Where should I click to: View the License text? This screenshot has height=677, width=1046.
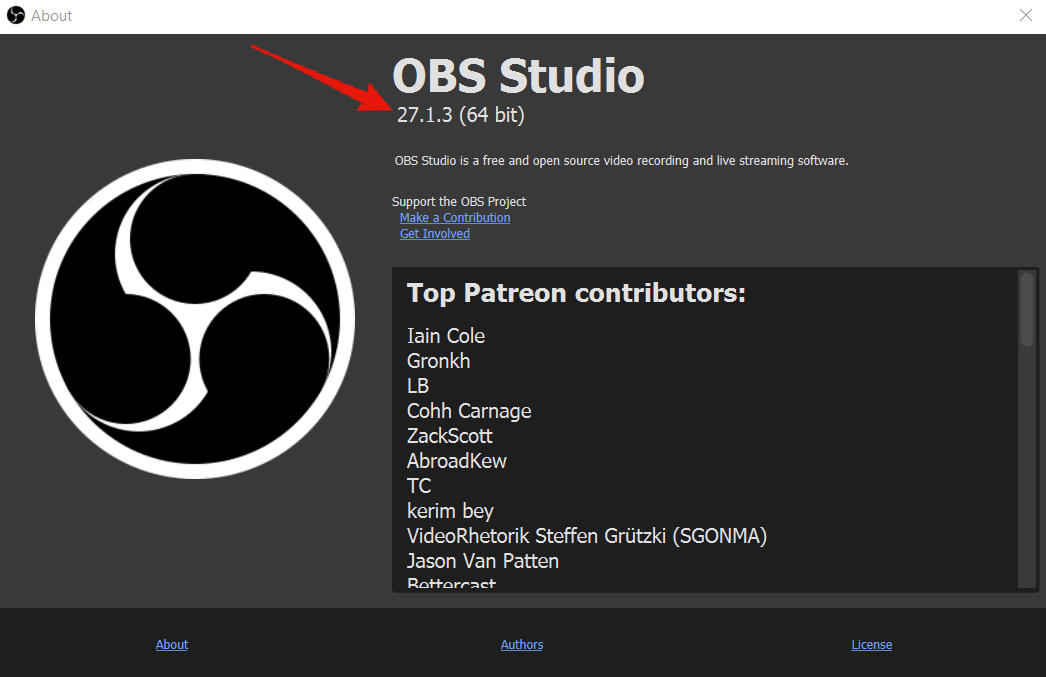(871, 644)
